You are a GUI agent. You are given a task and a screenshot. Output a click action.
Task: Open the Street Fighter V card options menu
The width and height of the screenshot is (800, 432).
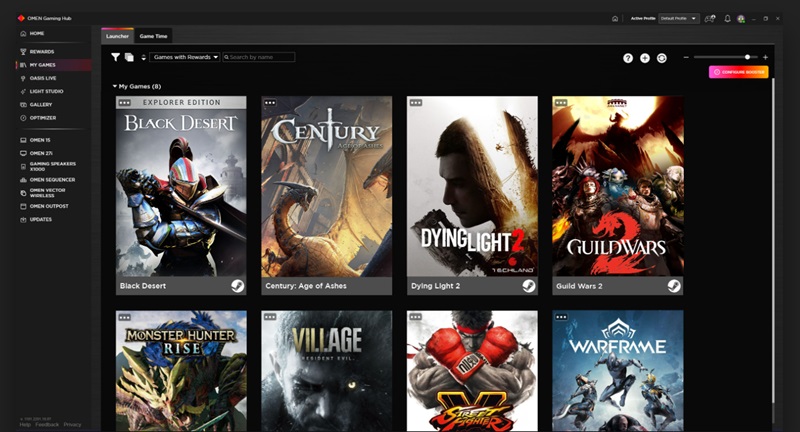click(x=416, y=317)
